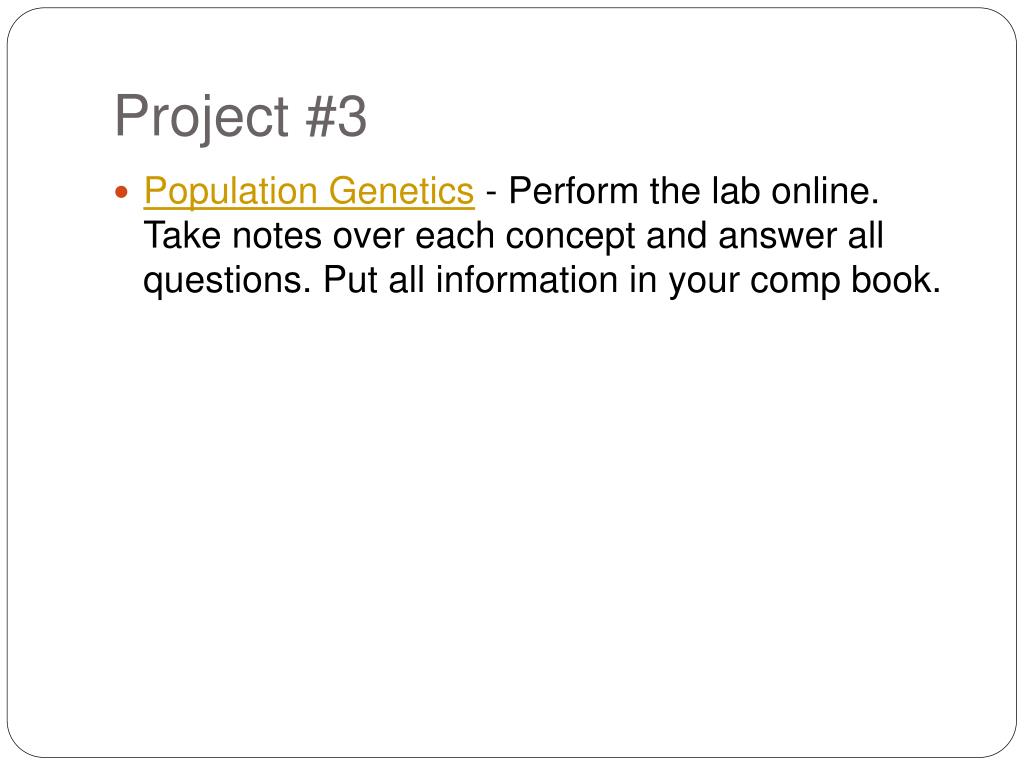Viewport: 1024px width, 768px height.
Task: Click the word Population in the link
Action: click(x=231, y=192)
